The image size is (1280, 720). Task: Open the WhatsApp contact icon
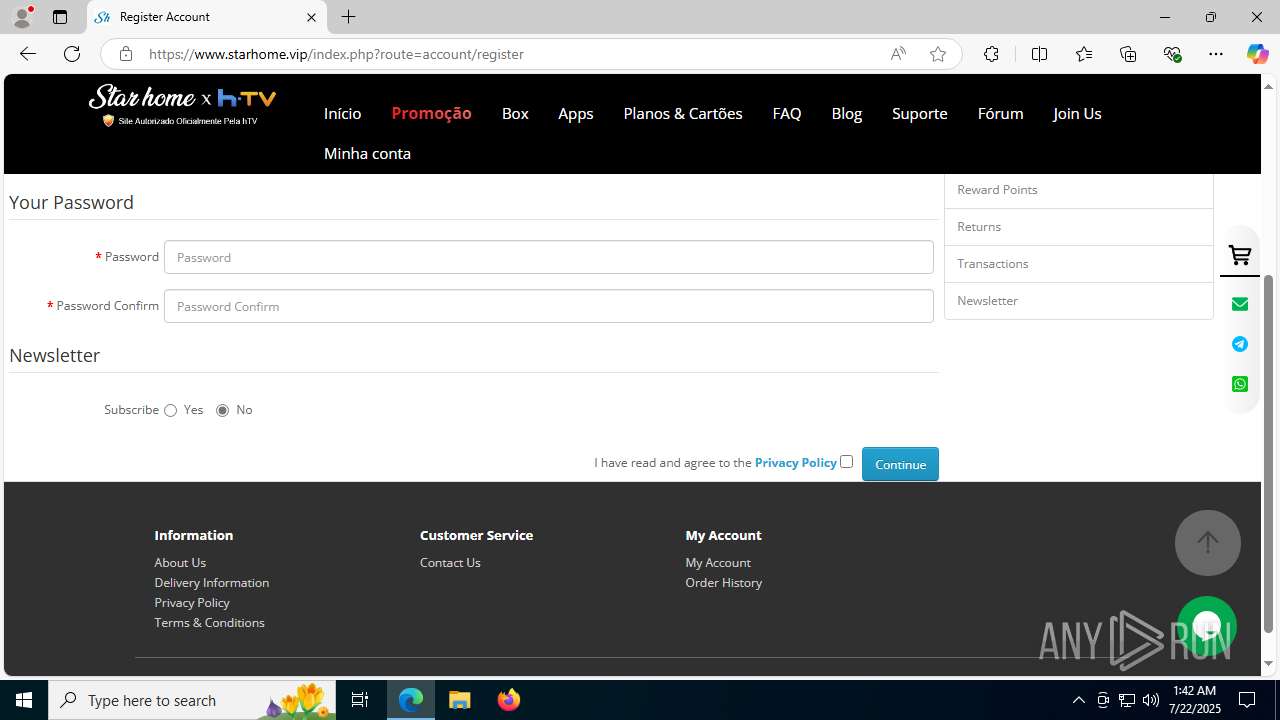1240,384
